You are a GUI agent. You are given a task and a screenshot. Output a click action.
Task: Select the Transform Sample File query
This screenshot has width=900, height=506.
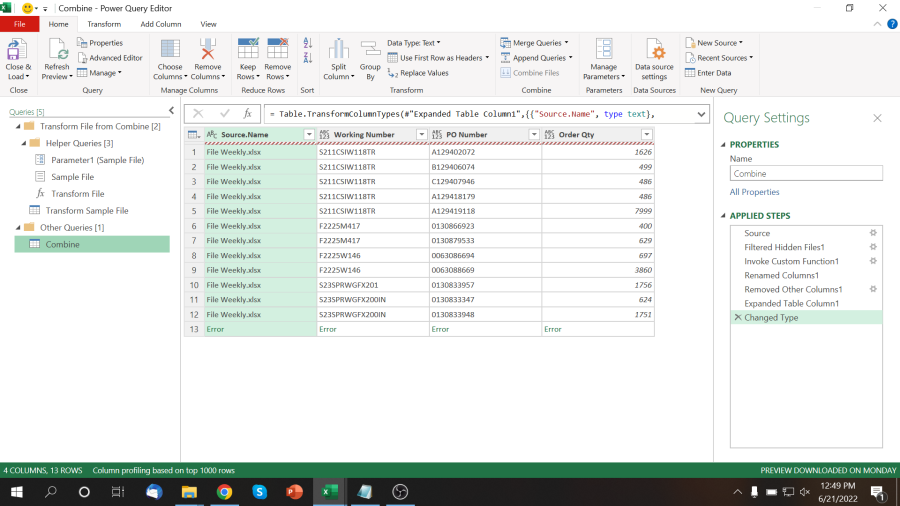tap(87, 211)
